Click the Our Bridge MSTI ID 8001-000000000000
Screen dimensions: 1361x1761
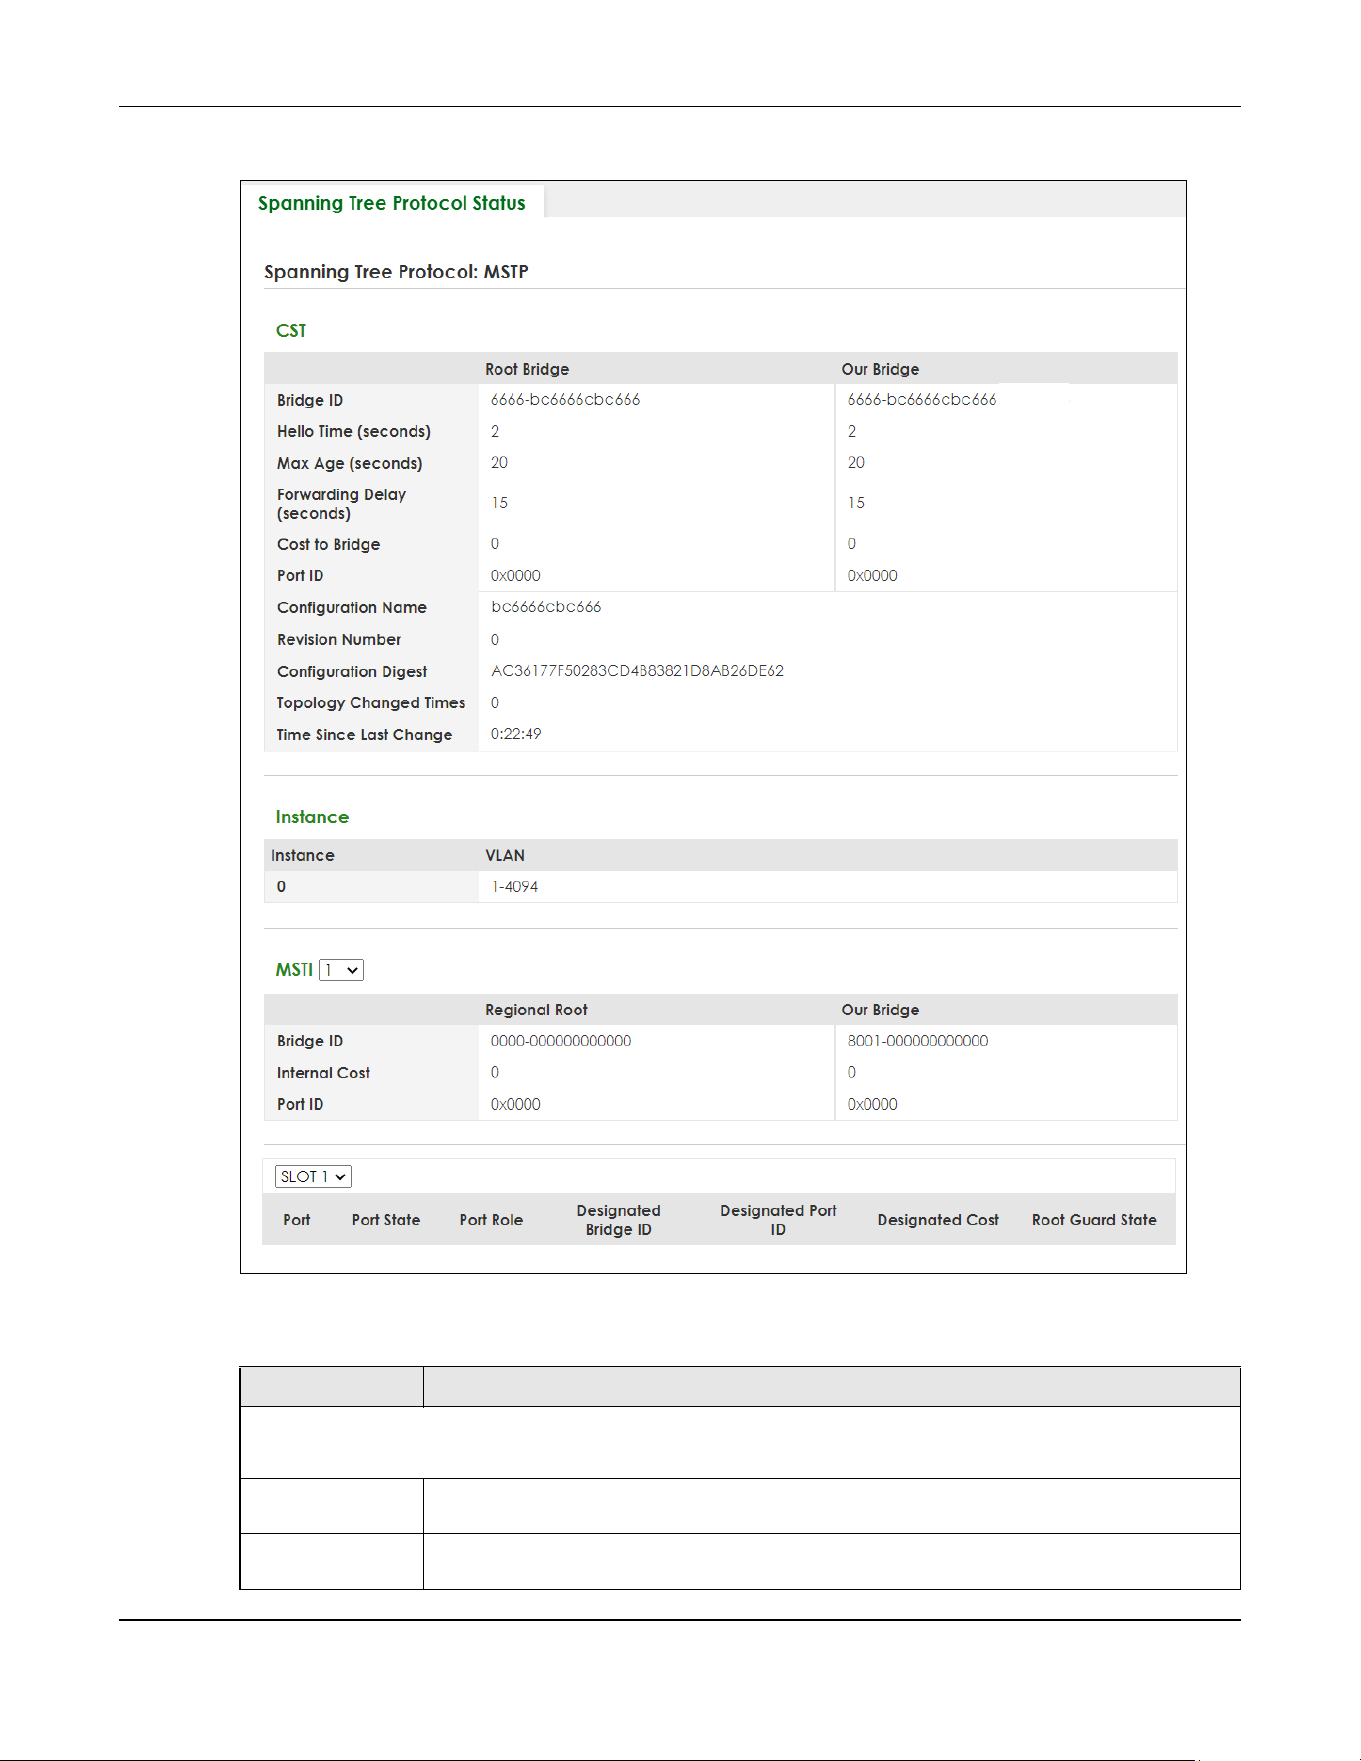pos(918,1041)
